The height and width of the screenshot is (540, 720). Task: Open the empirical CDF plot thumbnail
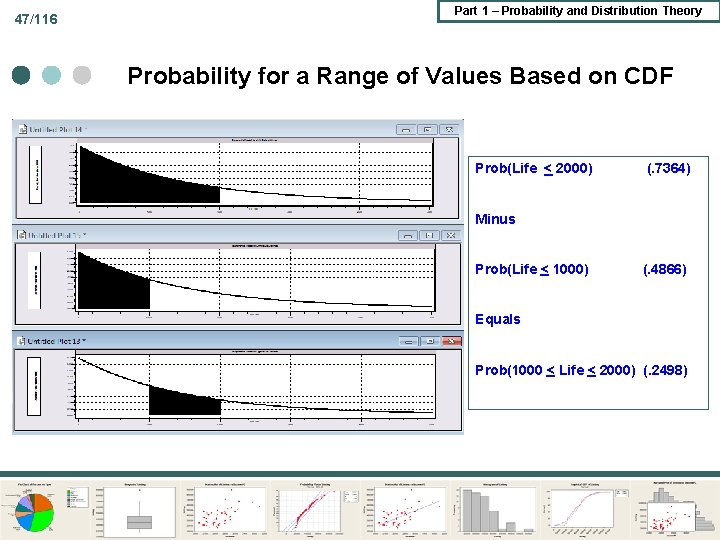(x=585, y=510)
